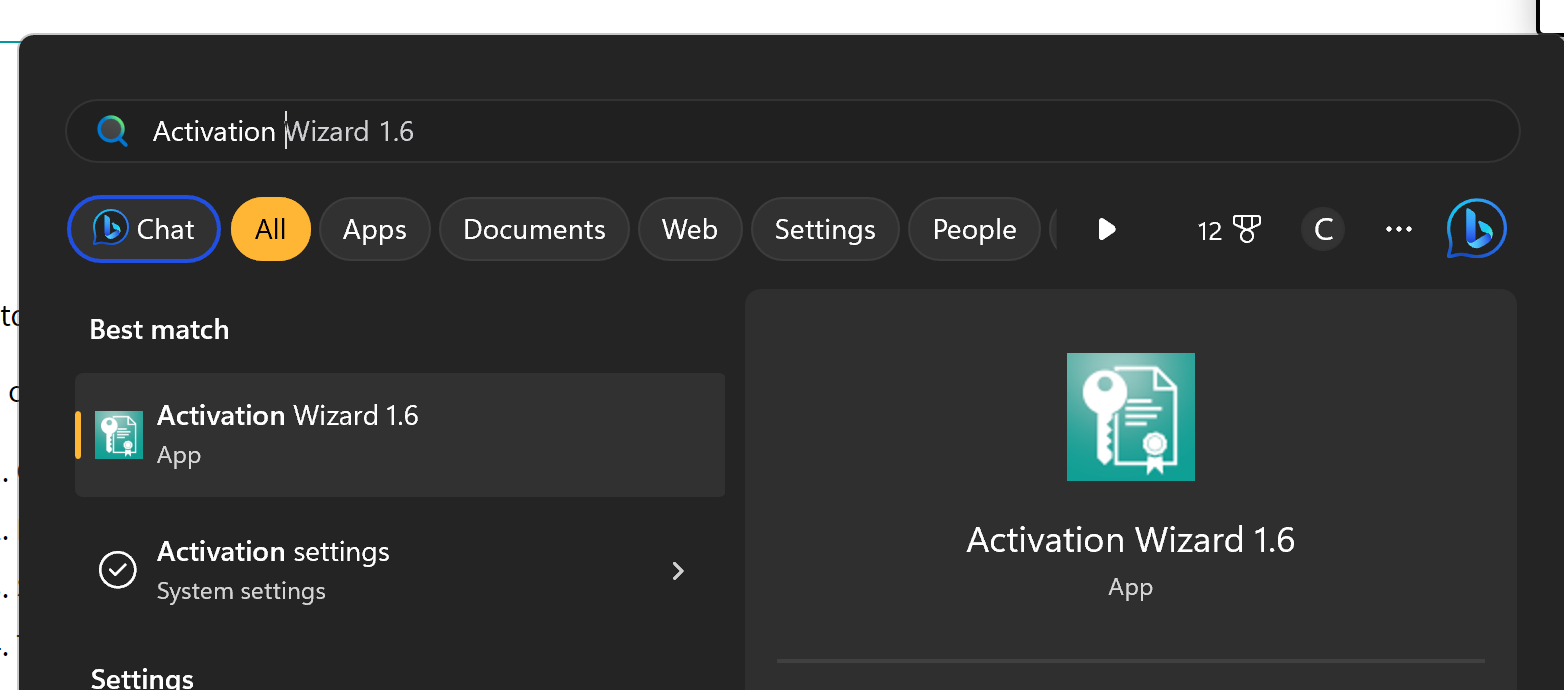Click the App label in preview pane
1564x690 pixels.
(1131, 588)
